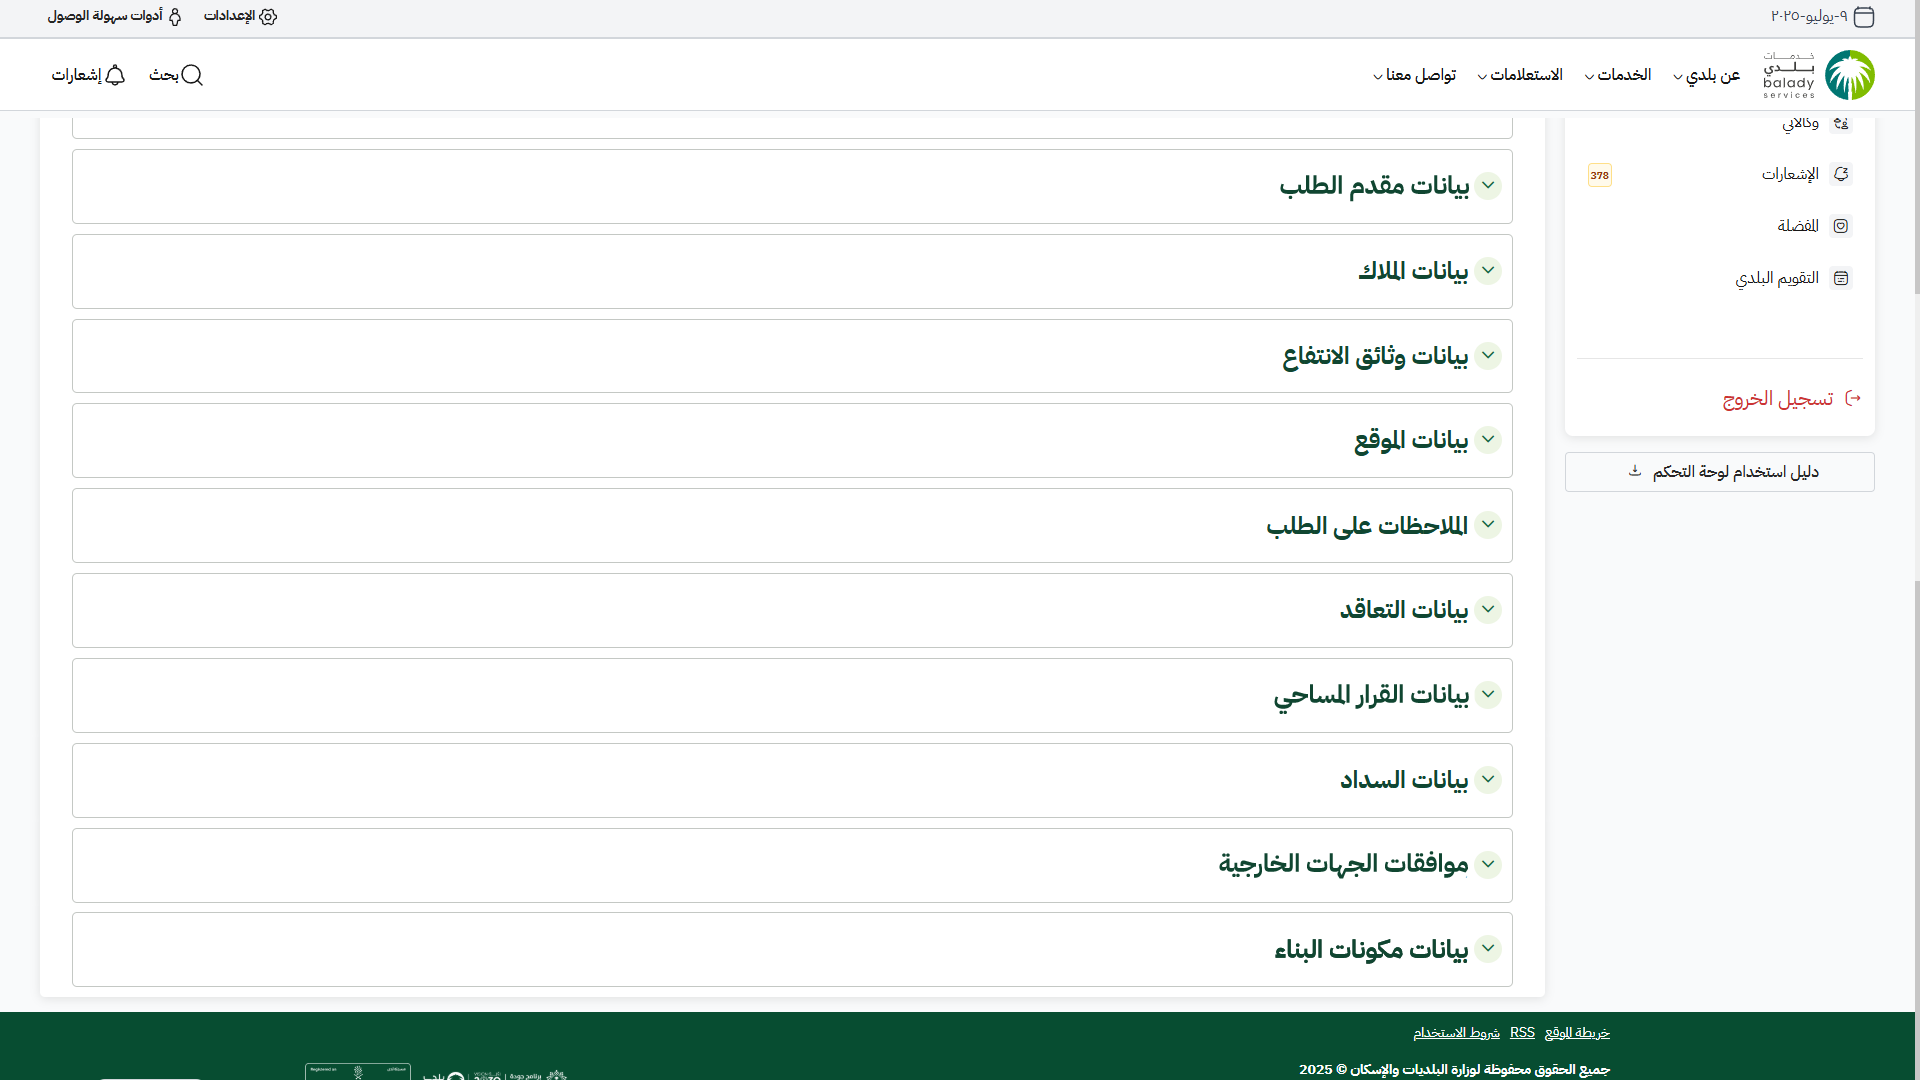
Task: Expand the بيانات السداد section
Action: tap(1488, 780)
